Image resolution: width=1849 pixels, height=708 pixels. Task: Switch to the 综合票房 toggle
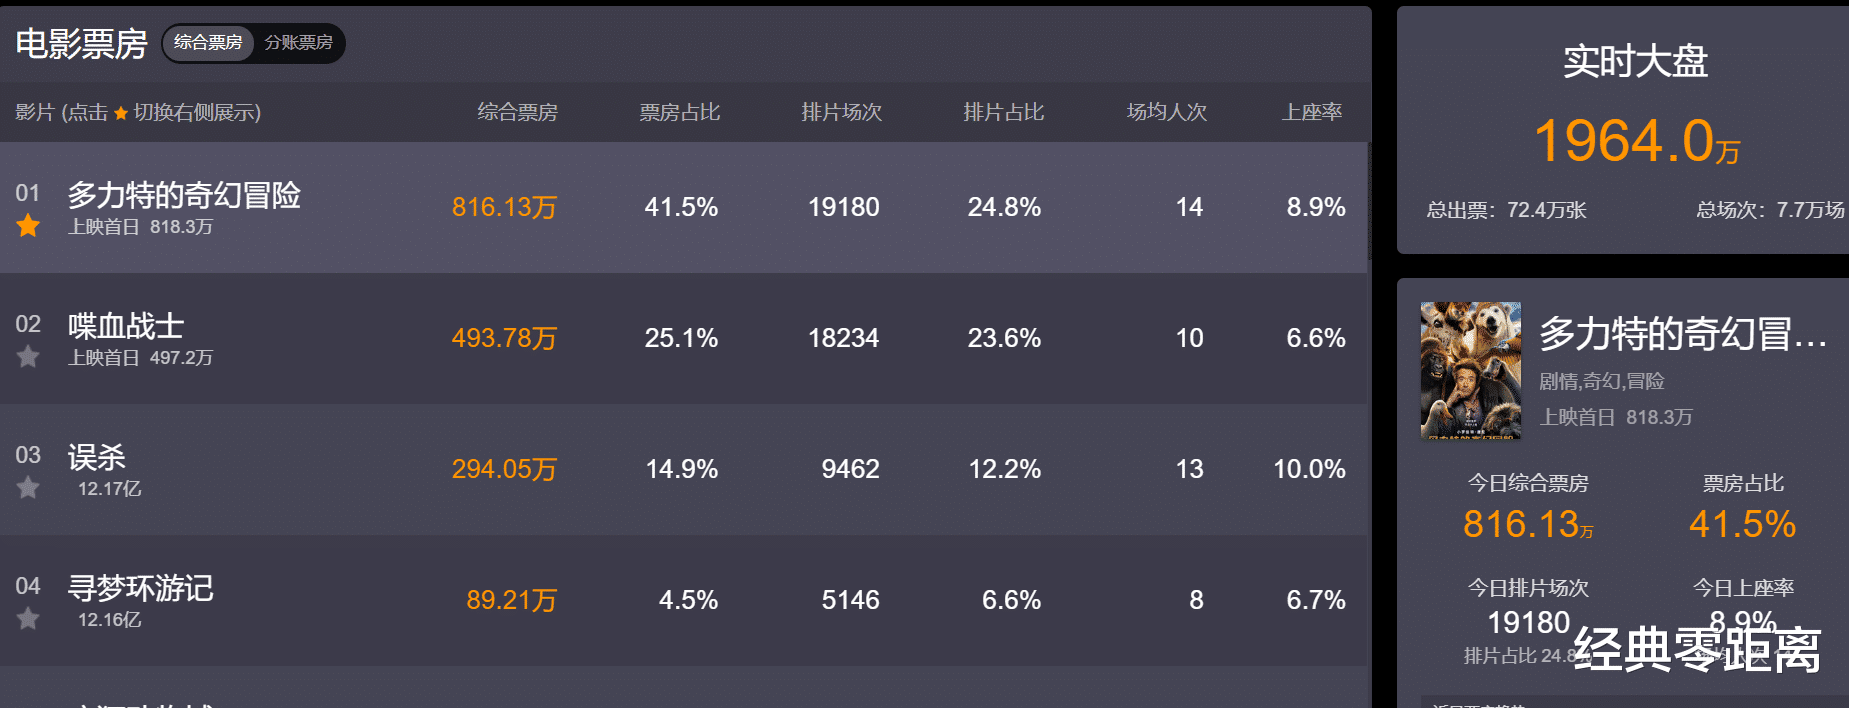coord(208,42)
